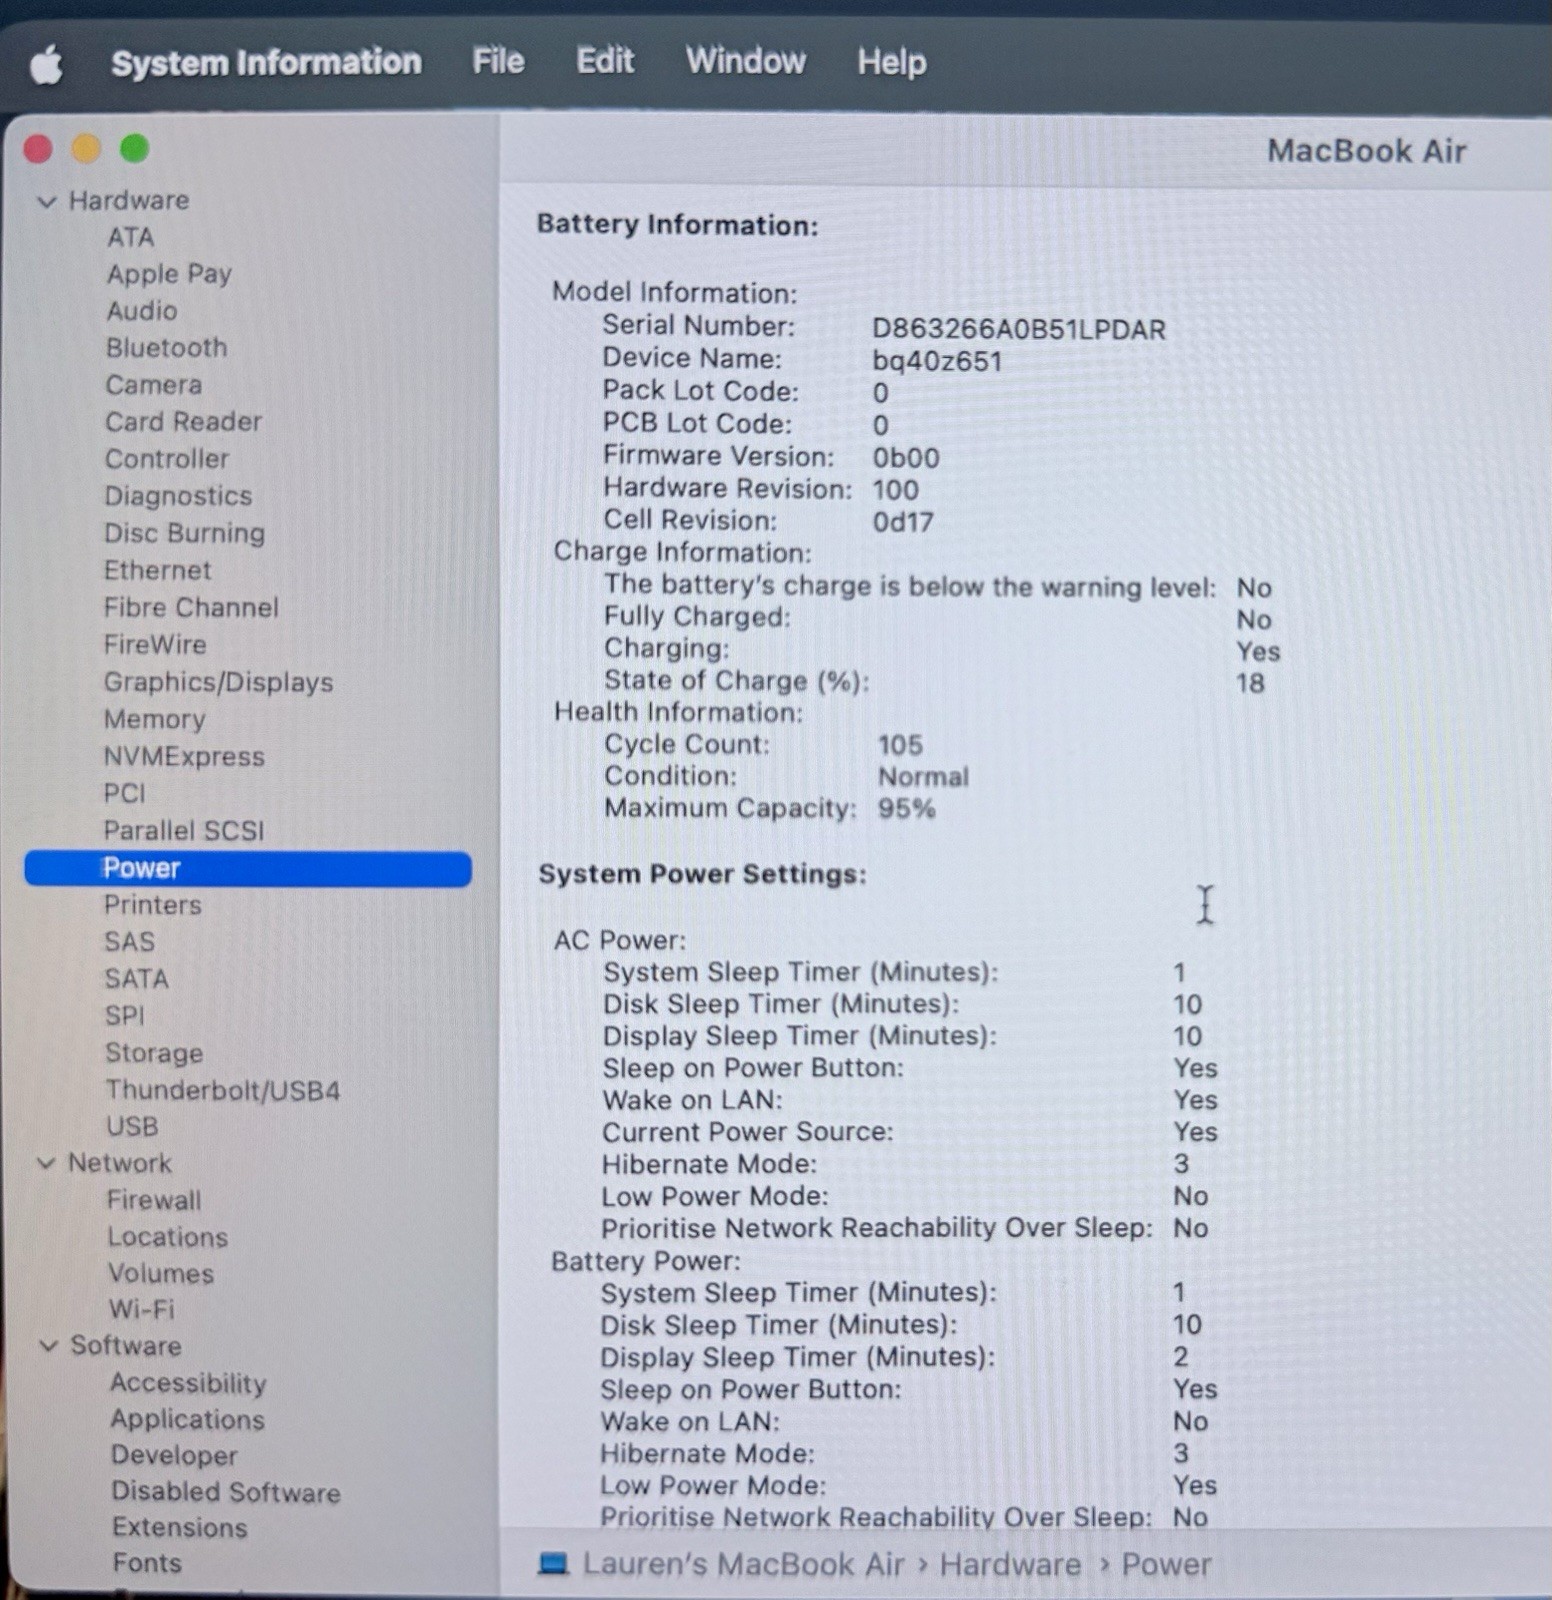Select SPI in the sidebar
This screenshot has width=1552, height=1600.
point(124,1016)
